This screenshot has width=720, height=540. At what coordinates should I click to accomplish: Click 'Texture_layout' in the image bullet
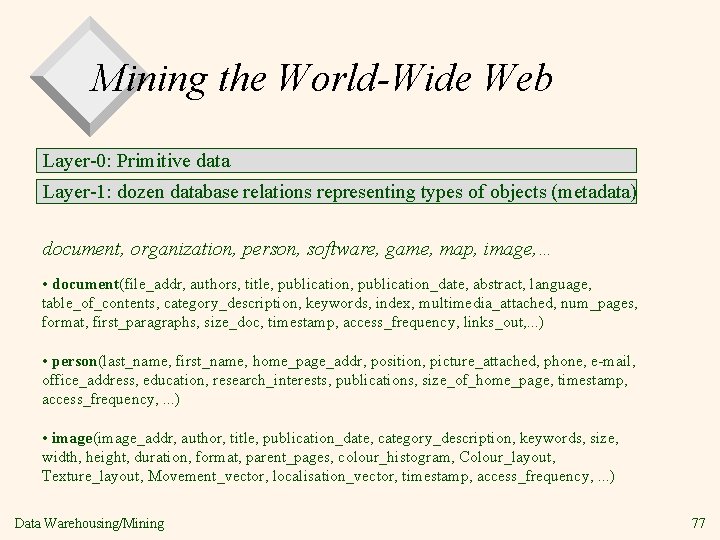[x=90, y=476]
